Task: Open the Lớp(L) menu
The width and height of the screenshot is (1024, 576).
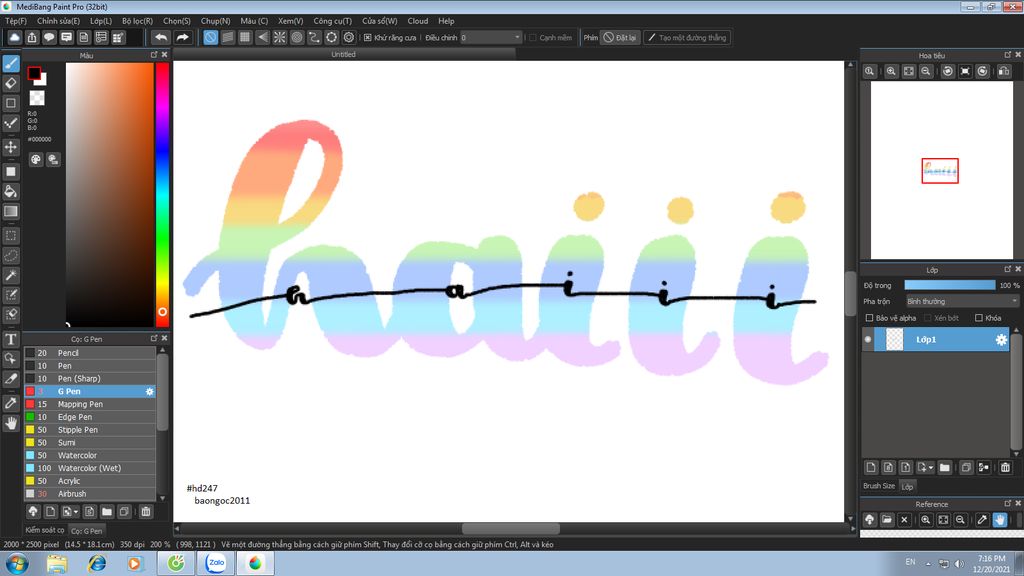Action: pos(101,21)
